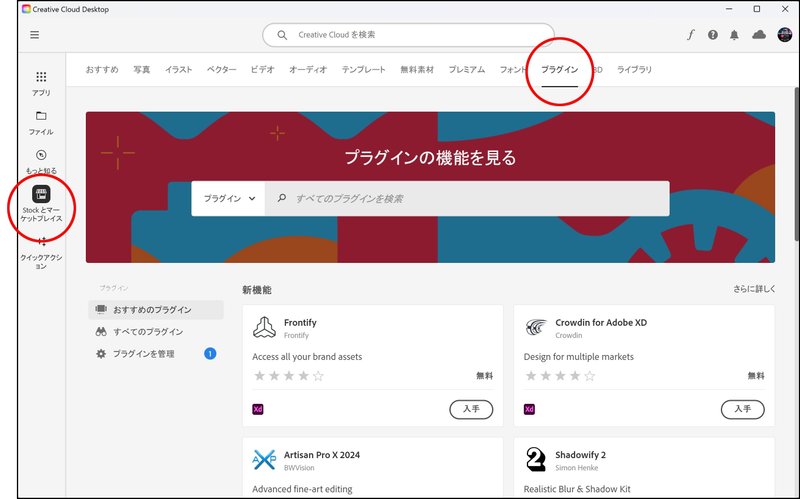Click the Artisan Pro X 2024 logo
The width and height of the screenshot is (800, 499).
pos(264,460)
